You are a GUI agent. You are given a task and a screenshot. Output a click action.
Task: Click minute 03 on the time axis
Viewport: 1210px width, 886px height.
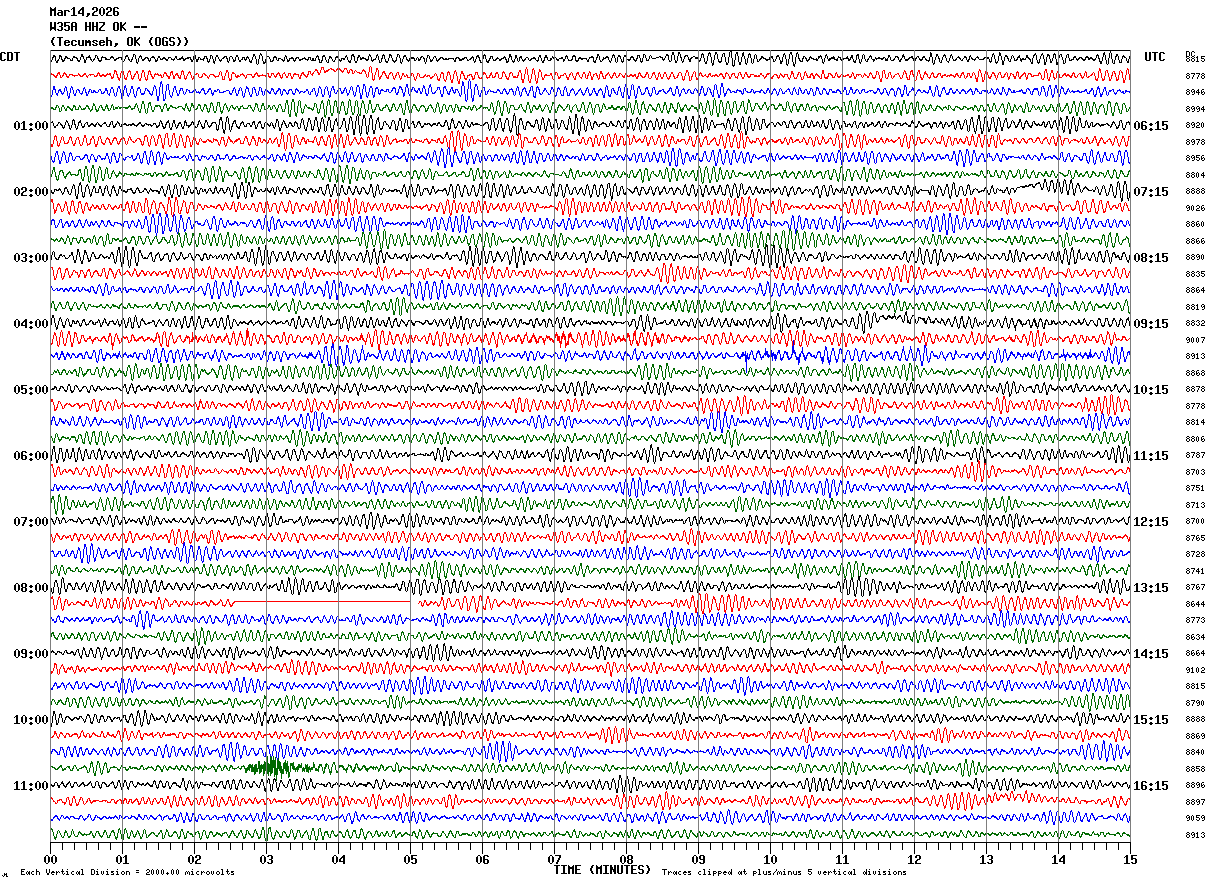click(x=266, y=859)
